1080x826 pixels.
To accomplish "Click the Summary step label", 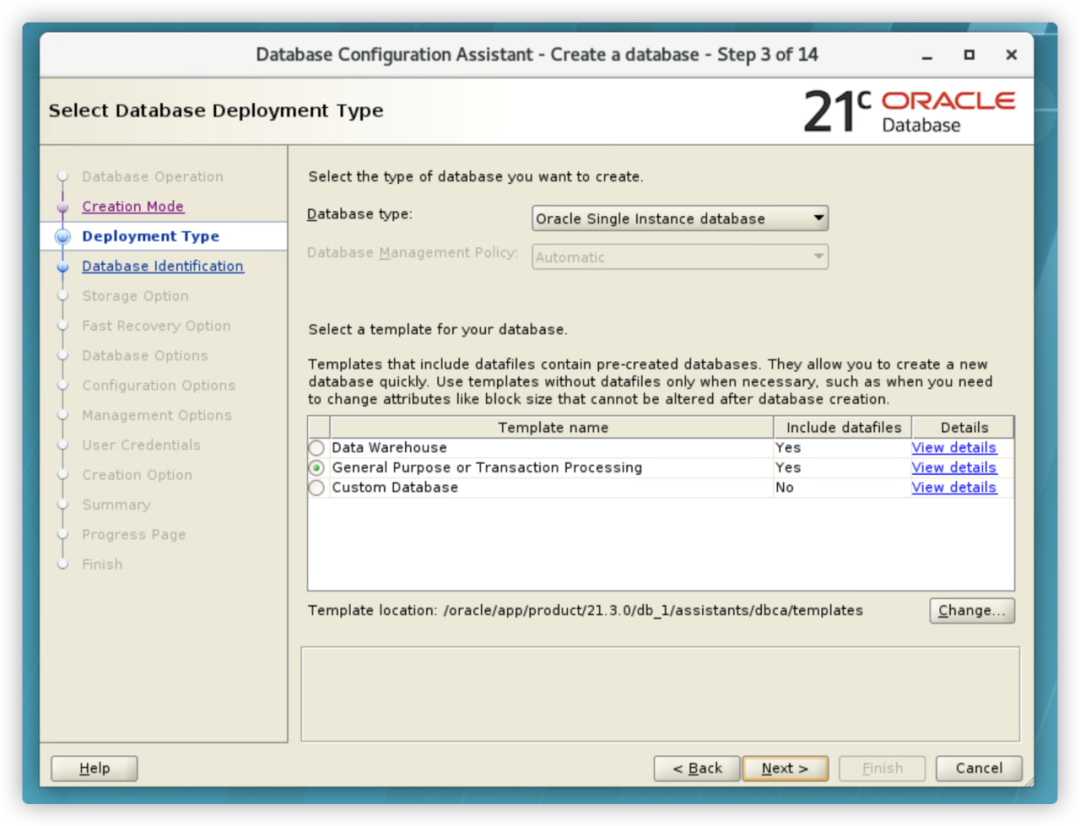I will pos(116,505).
